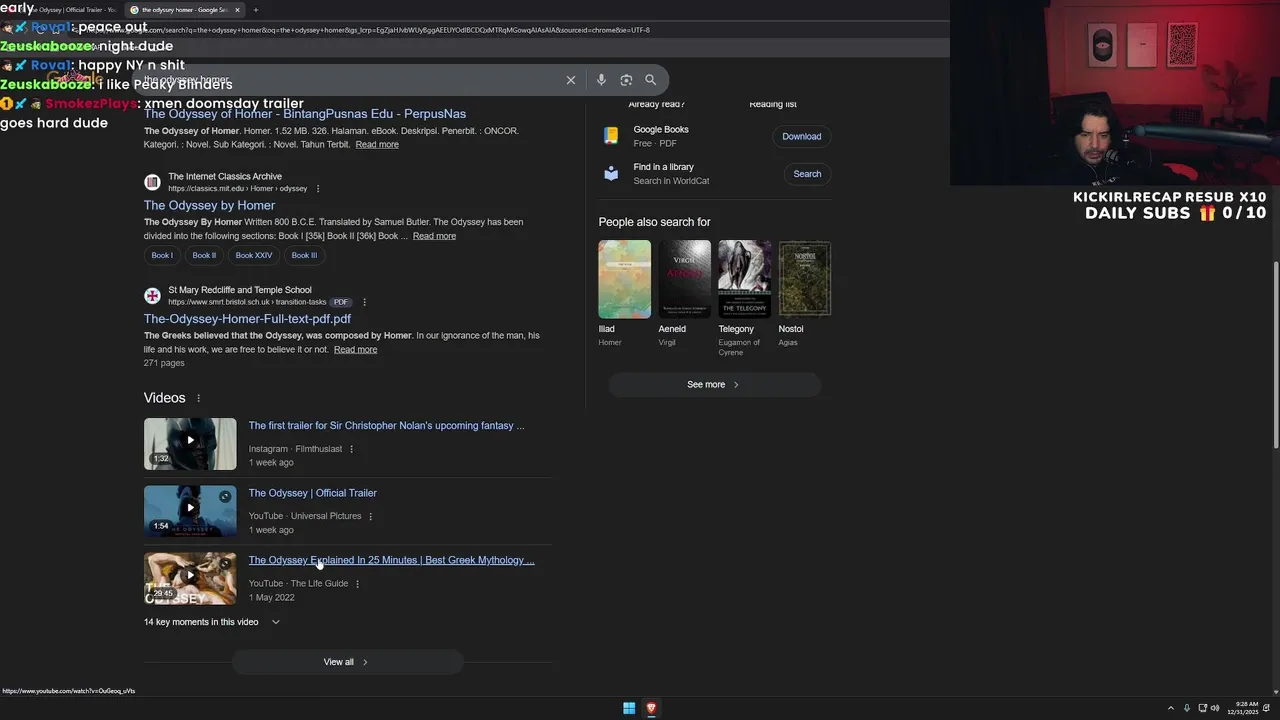Close the Google Search browser tab
1280x720 pixels.
point(237,10)
